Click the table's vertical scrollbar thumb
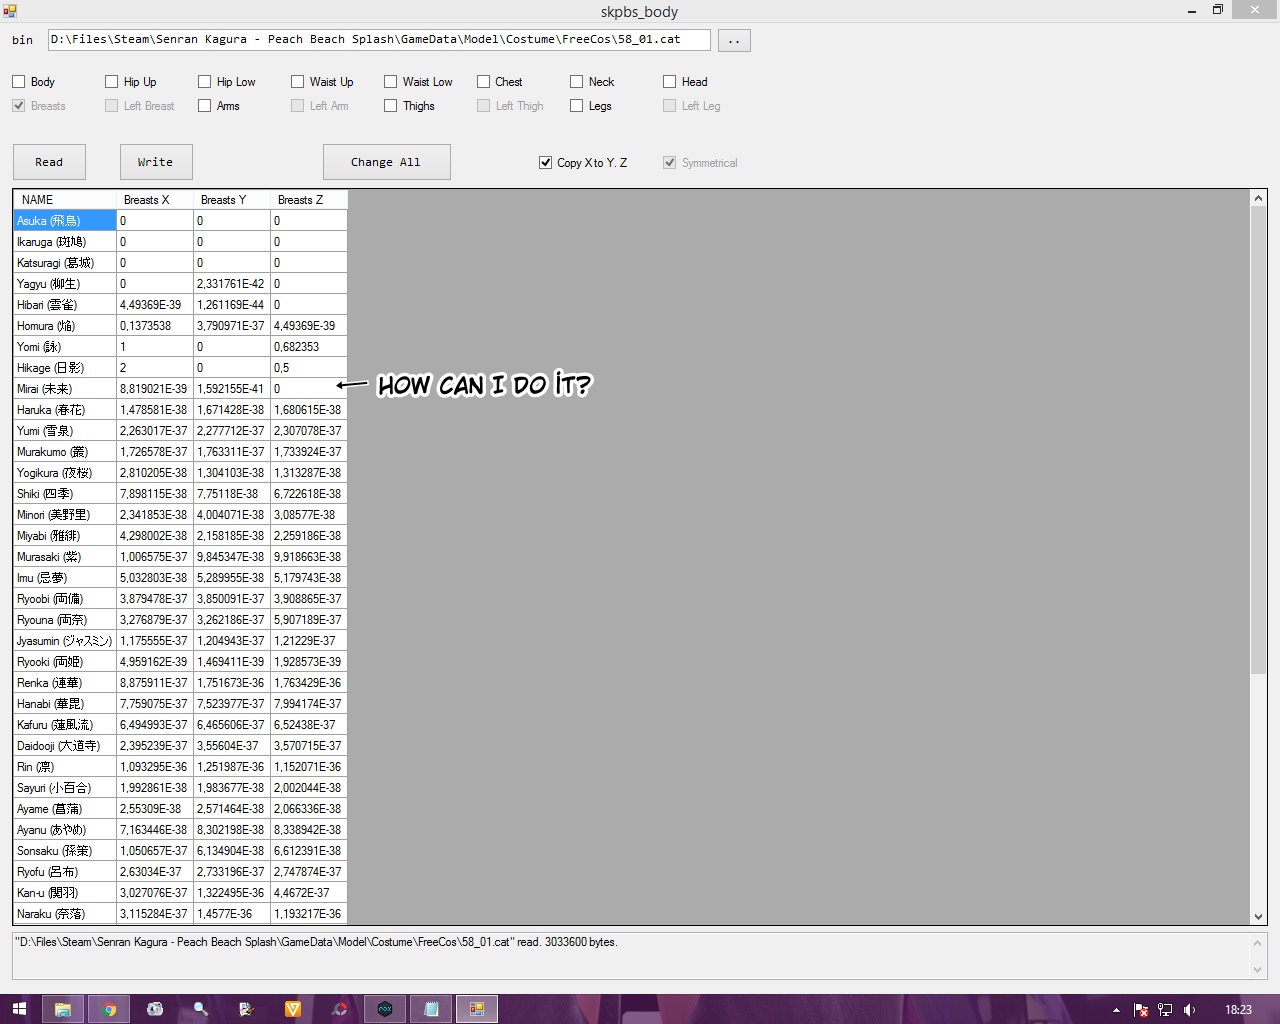The height and width of the screenshot is (1024, 1280). [x=1258, y=441]
